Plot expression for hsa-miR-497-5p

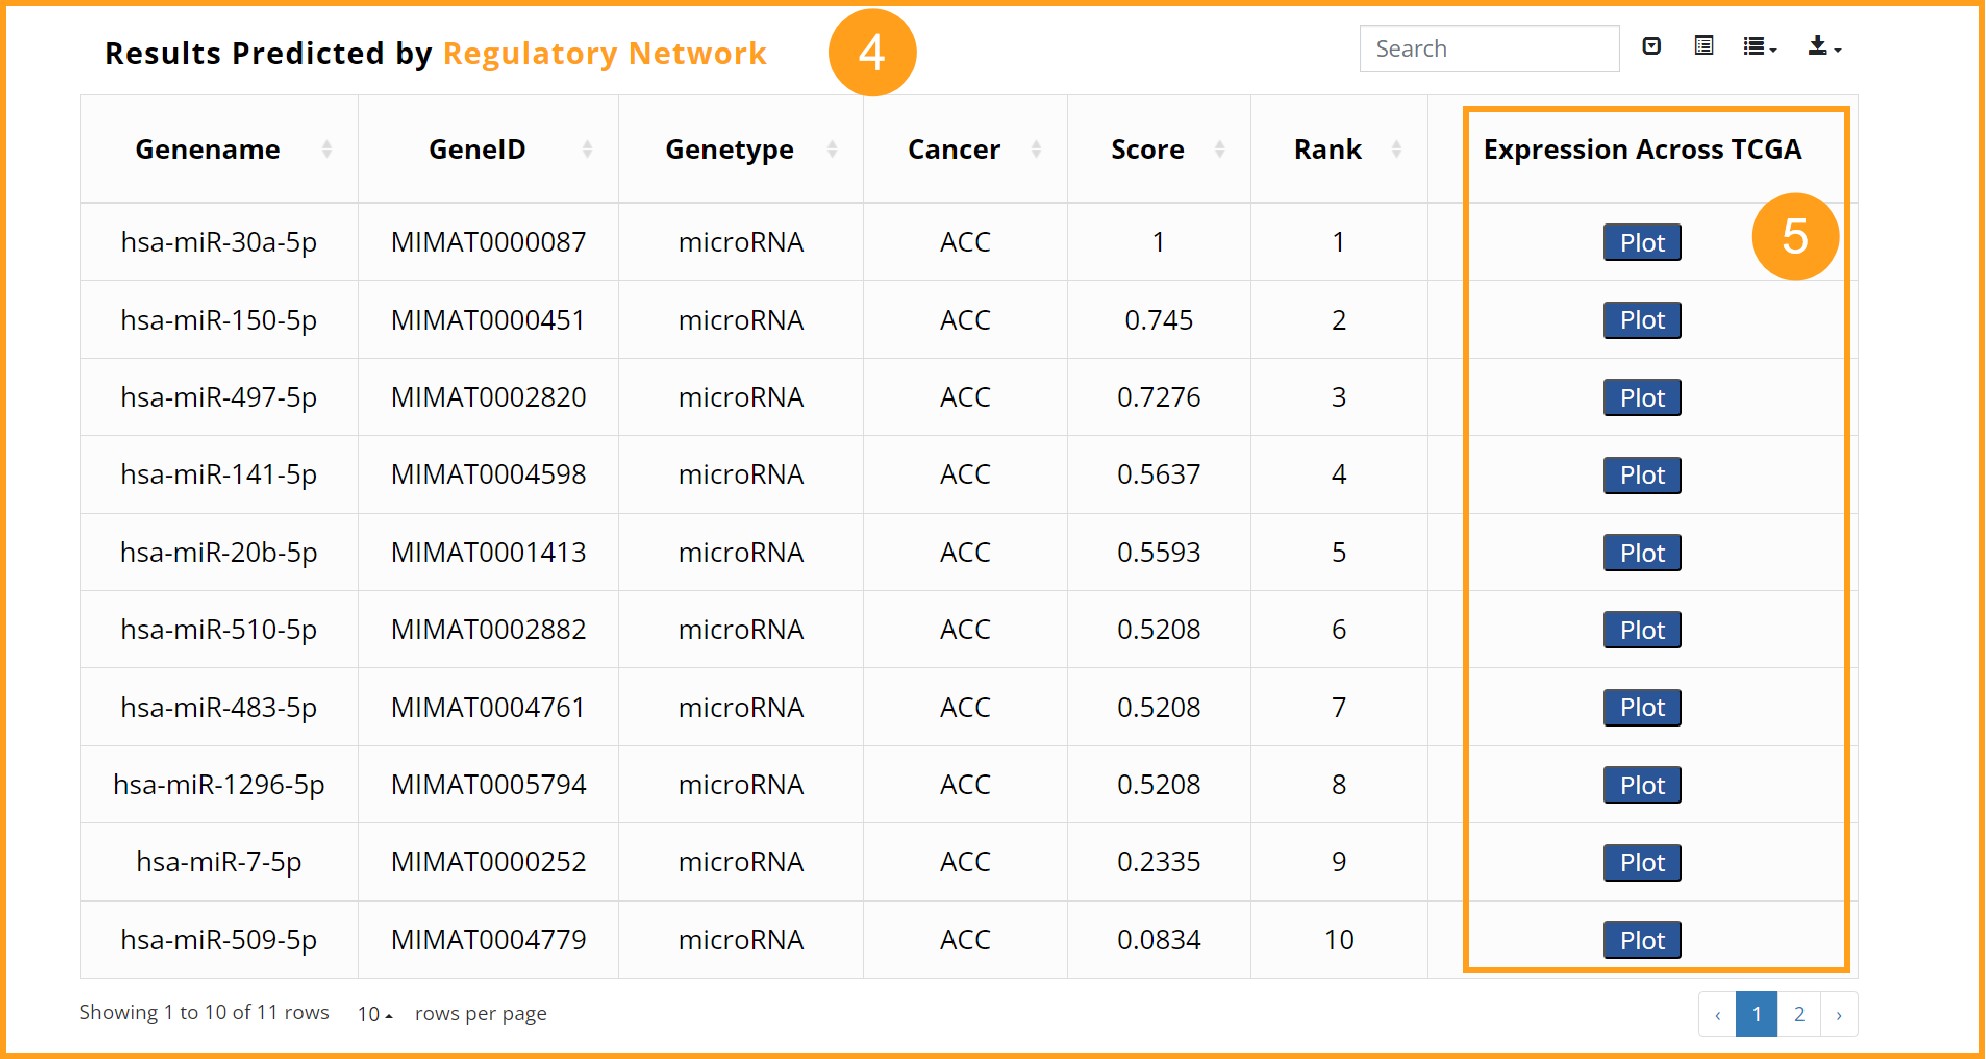1642,397
